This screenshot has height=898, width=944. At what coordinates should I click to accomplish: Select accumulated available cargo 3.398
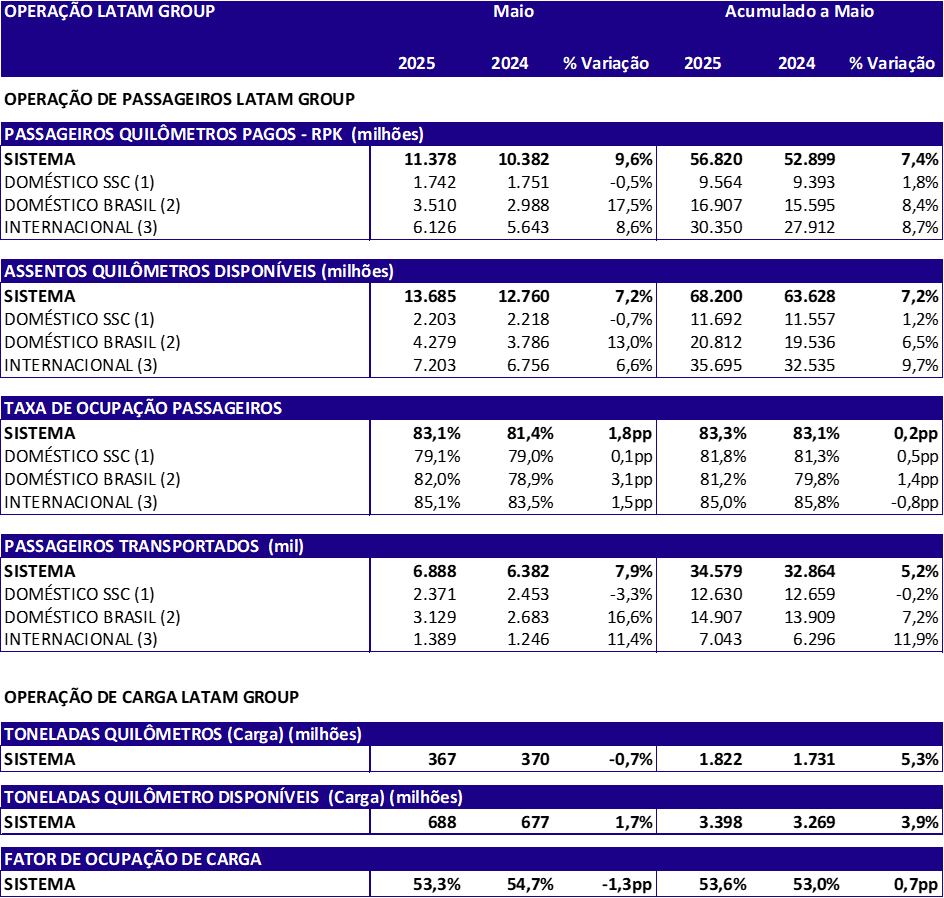[721, 823]
